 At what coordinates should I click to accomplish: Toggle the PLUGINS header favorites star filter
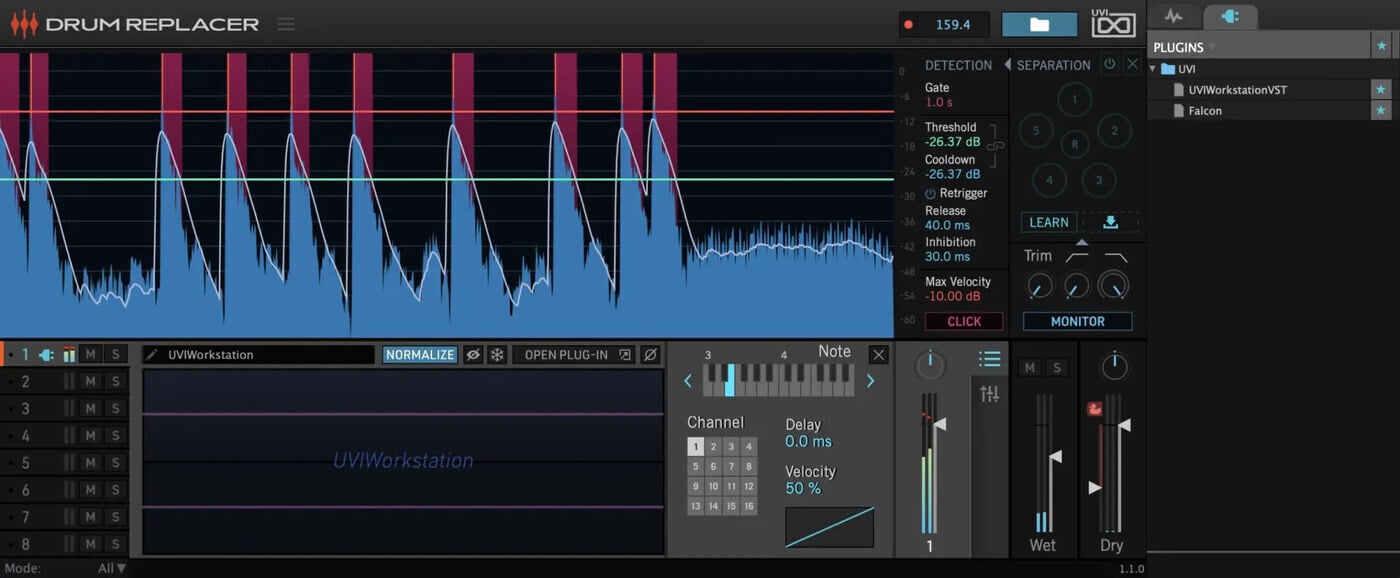pyautogui.click(x=1381, y=46)
